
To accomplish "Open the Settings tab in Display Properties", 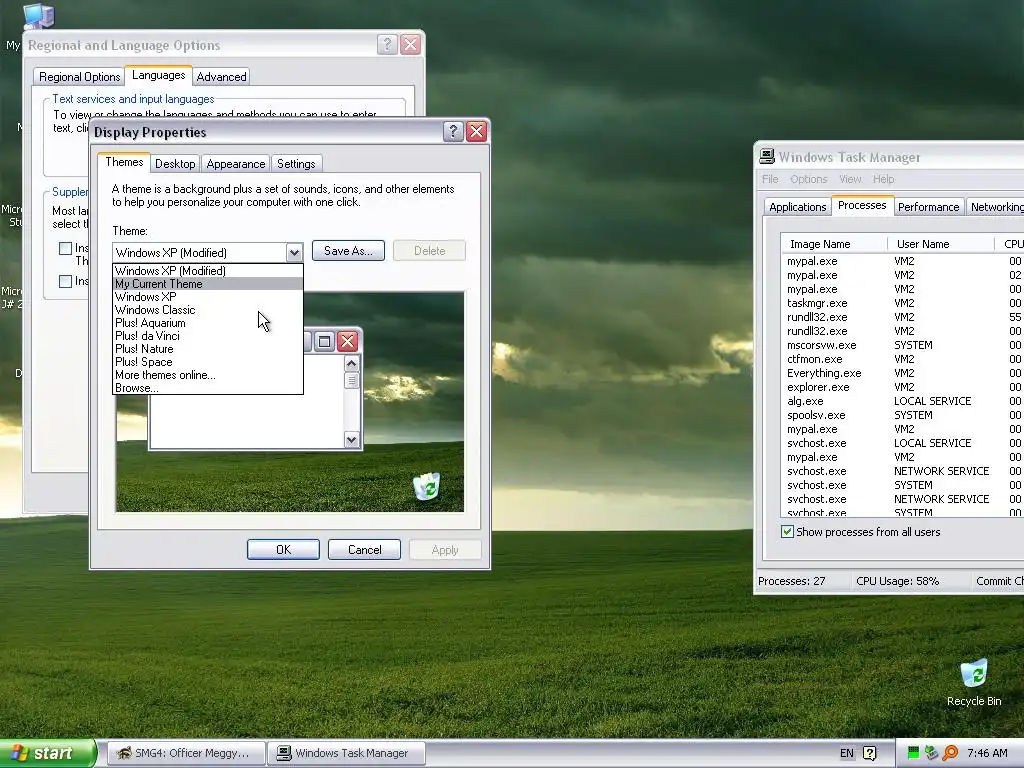I will pyautogui.click(x=296, y=164).
